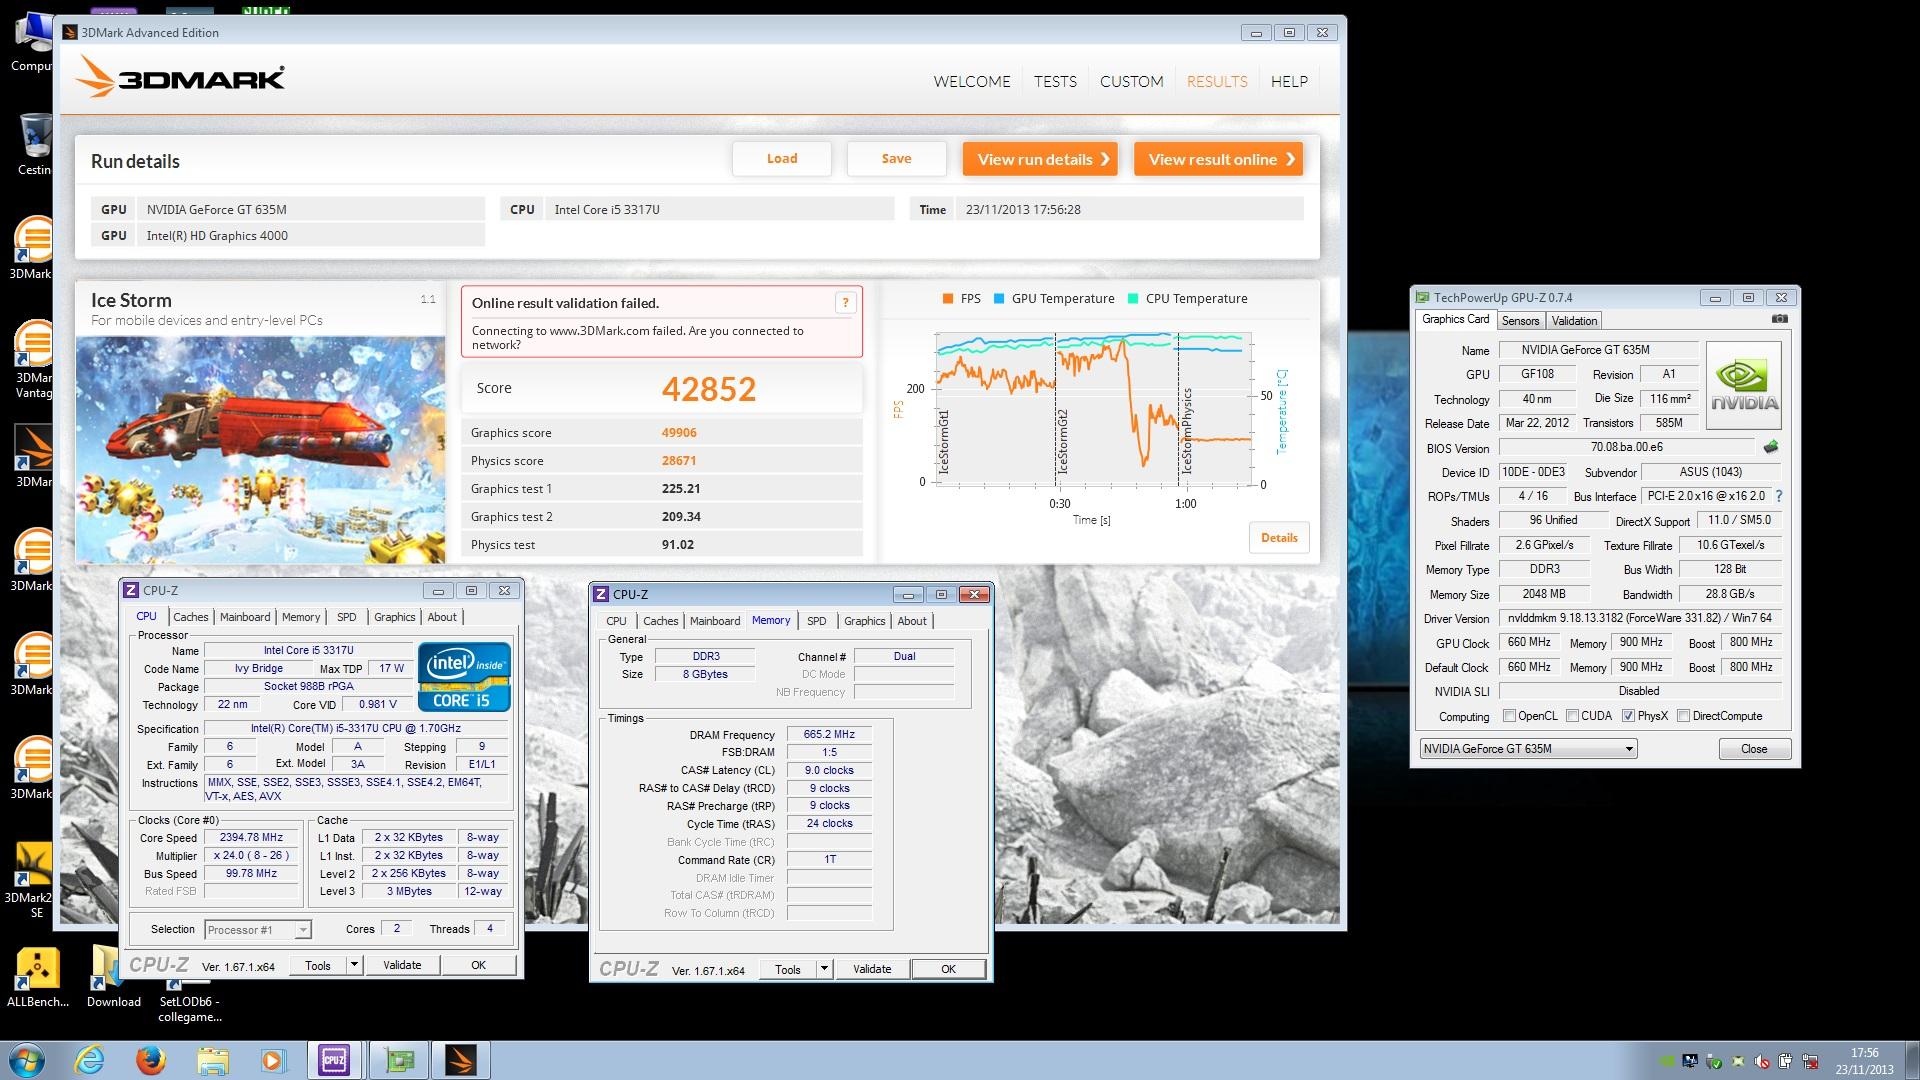Click the taskbar clock showing 17:56
The height and width of the screenshot is (1080, 1920).
pos(1864,1053)
